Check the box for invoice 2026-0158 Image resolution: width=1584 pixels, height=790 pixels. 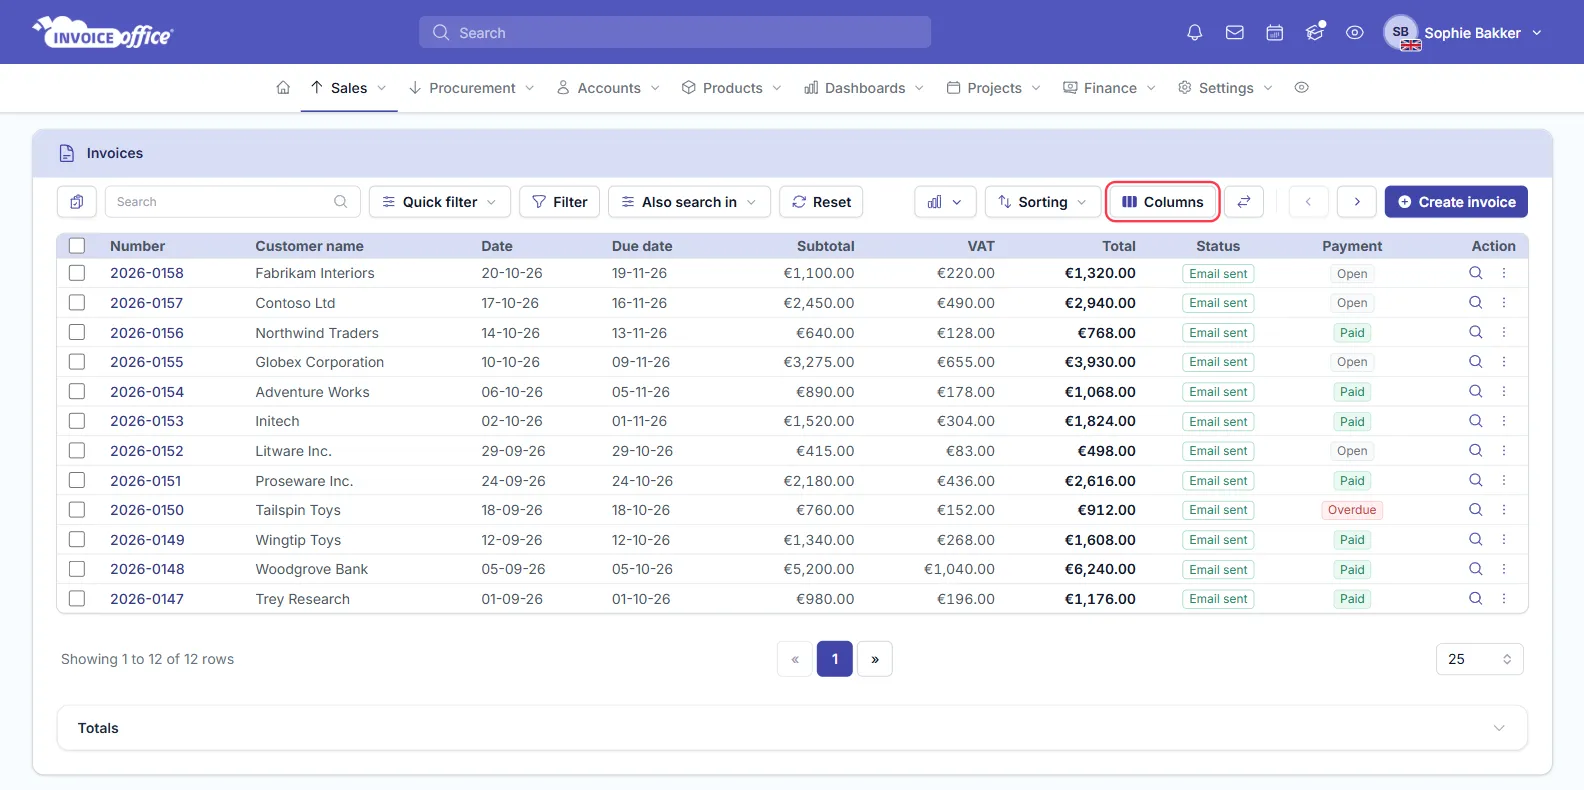(x=77, y=273)
